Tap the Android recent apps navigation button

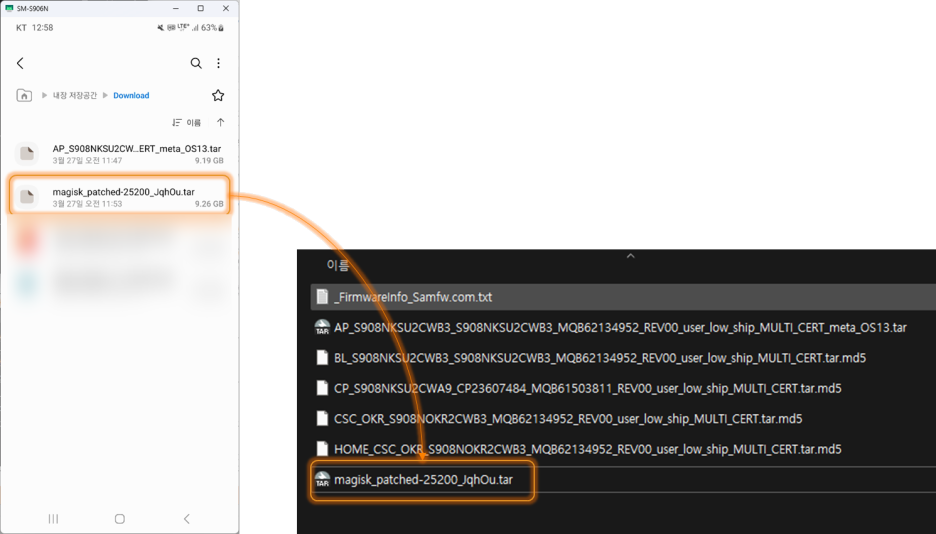coord(53,519)
